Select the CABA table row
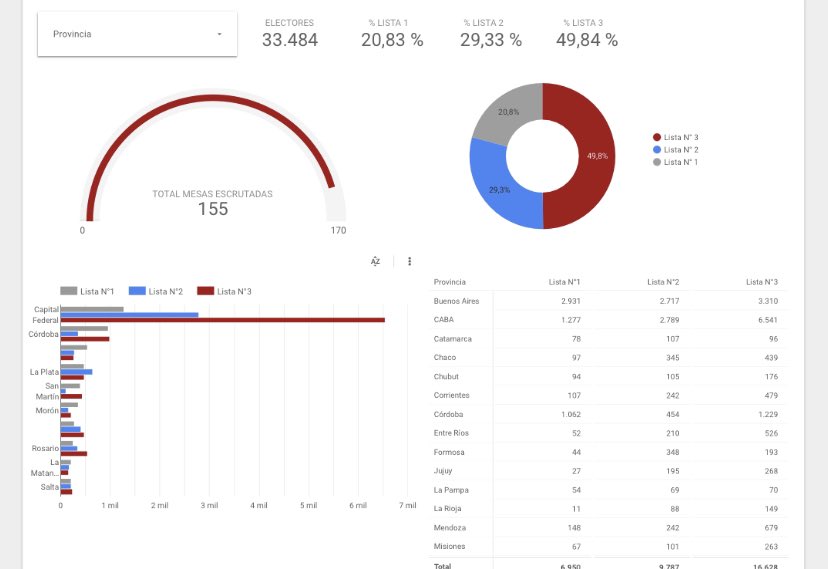This screenshot has width=828, height=569. 607,320
